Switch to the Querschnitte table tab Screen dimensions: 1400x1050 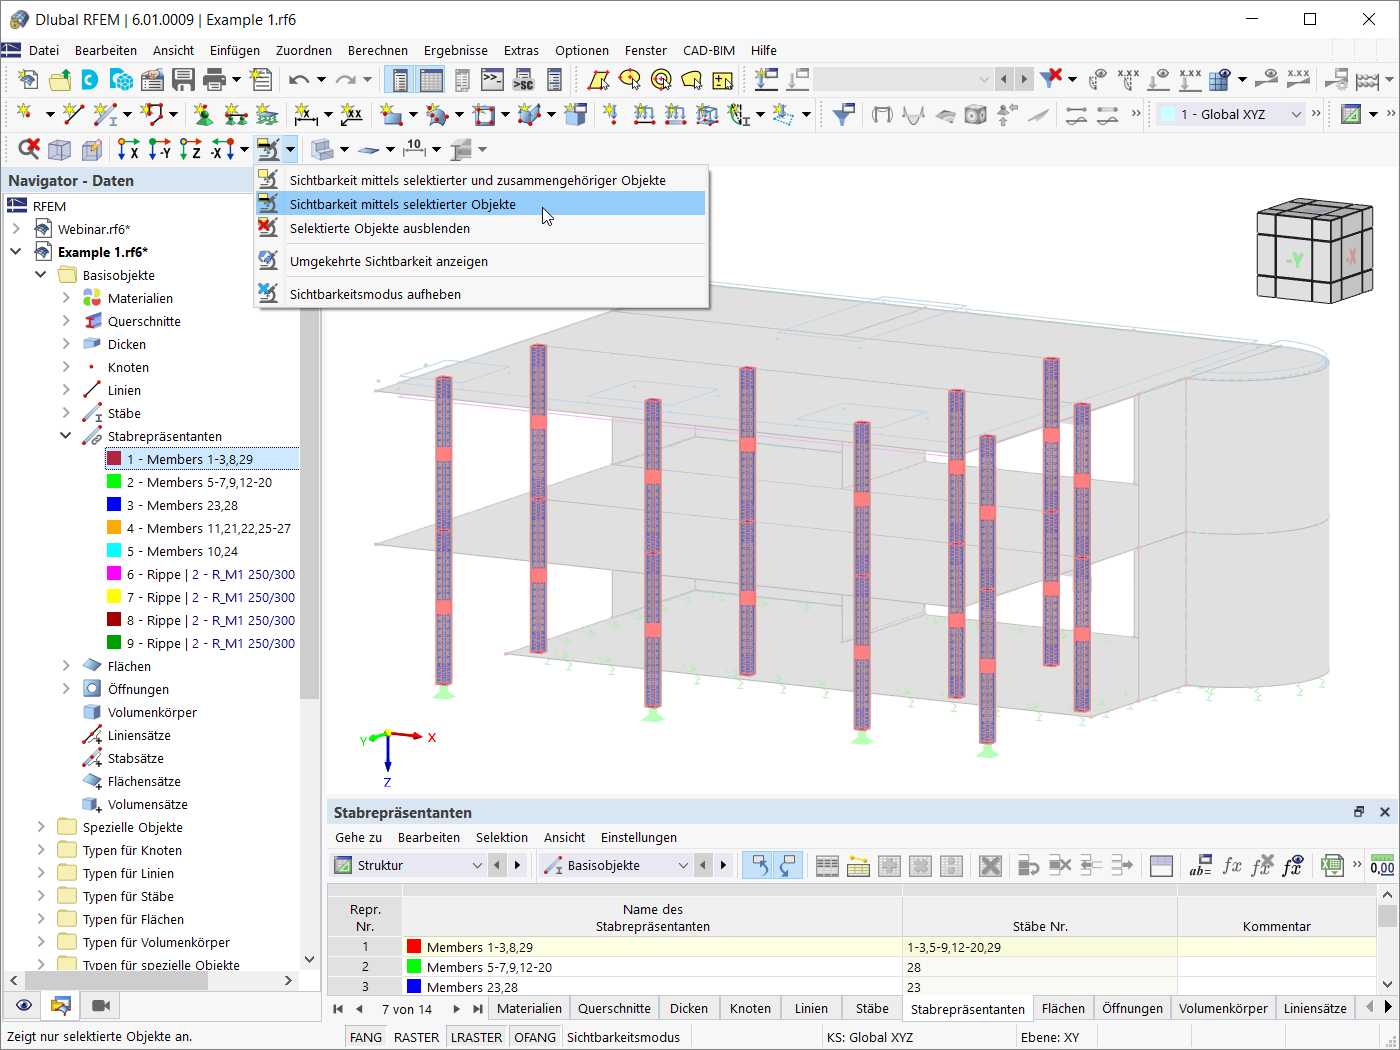[x=614, y=1008]
